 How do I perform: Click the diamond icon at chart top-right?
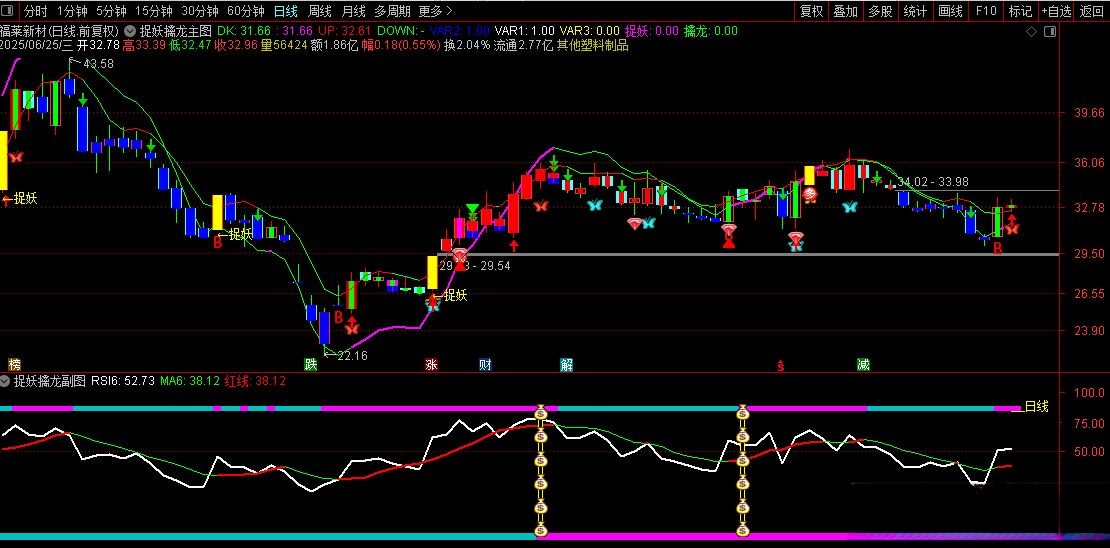click(x=1031, y=31)
